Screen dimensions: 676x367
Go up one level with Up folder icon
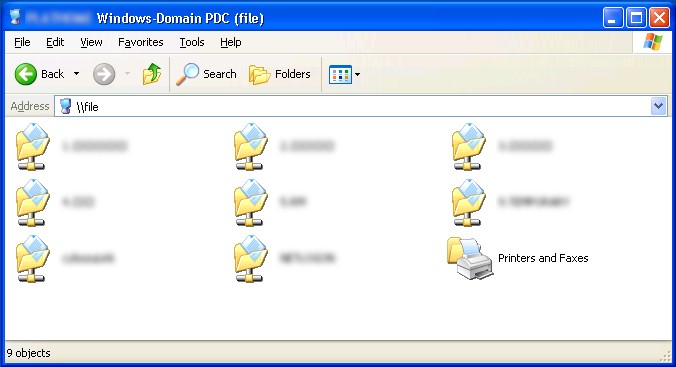tap(152, 74)
